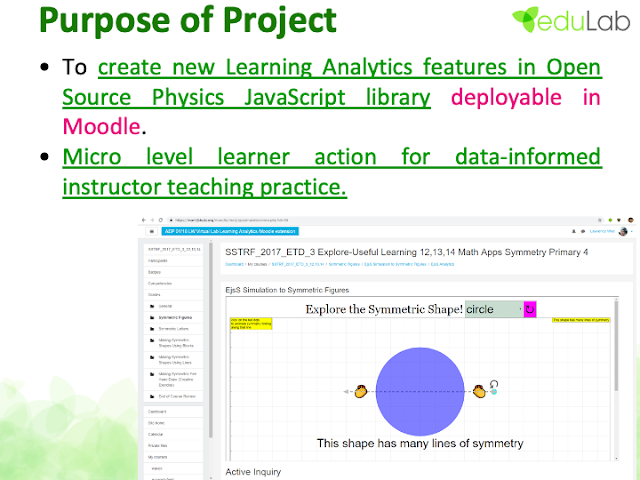Open the Symmetric Letters section

click(173, 329)
